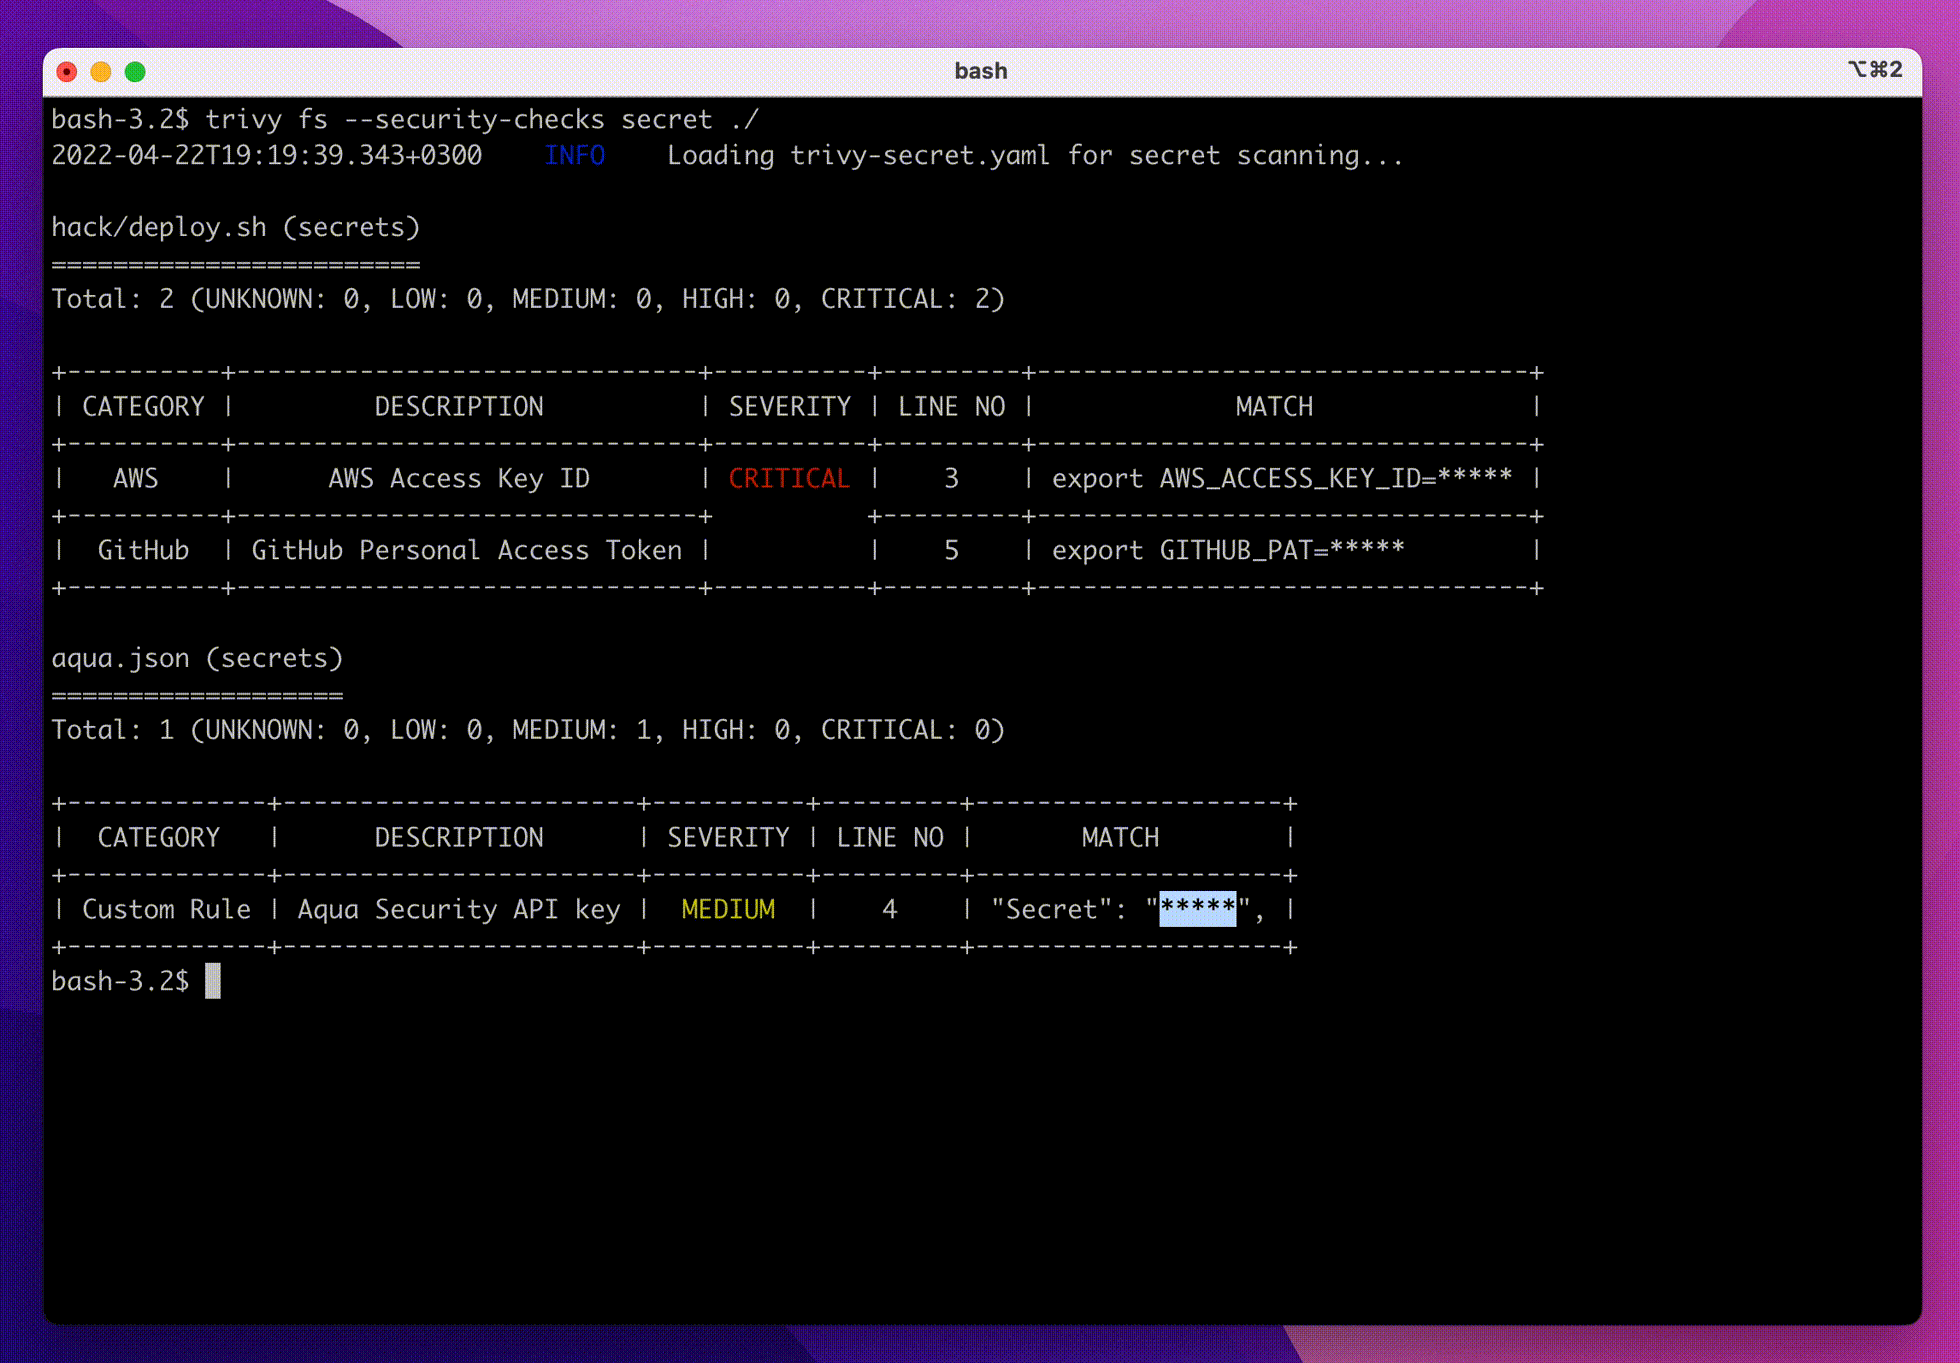Click the green zoom window button
This screenshot has height=1363, width=1960.
tap(135, 72)
